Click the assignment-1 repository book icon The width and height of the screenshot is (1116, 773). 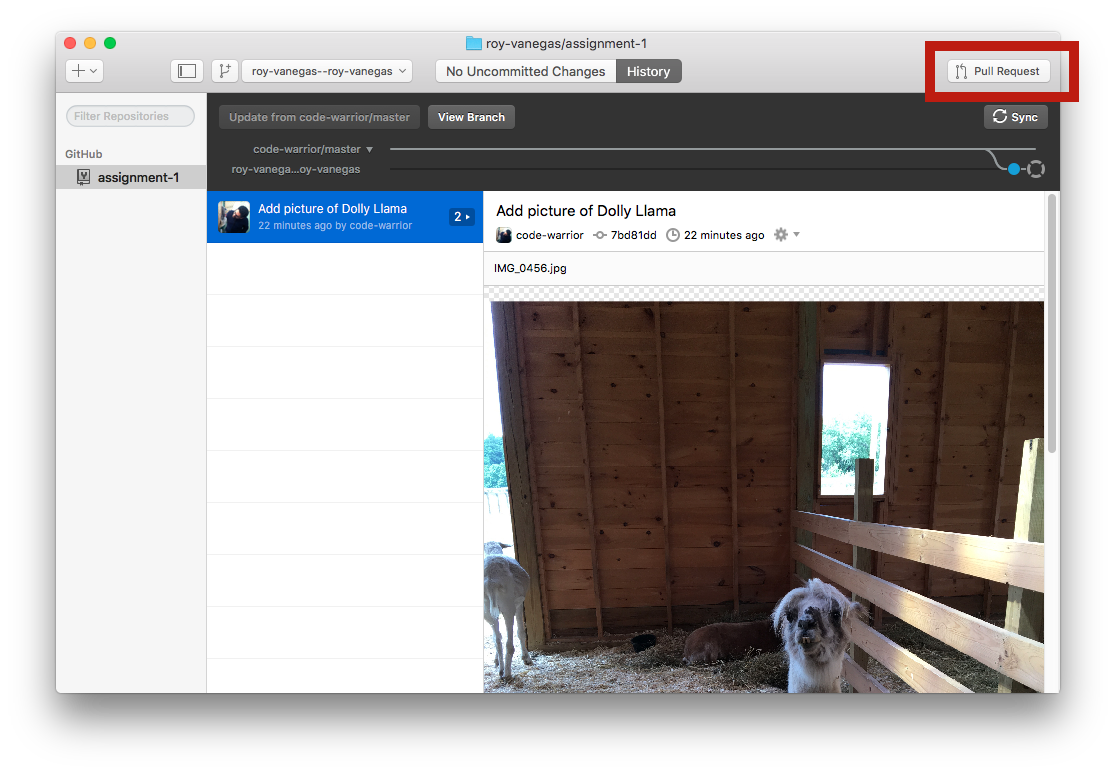pos(83,177)
